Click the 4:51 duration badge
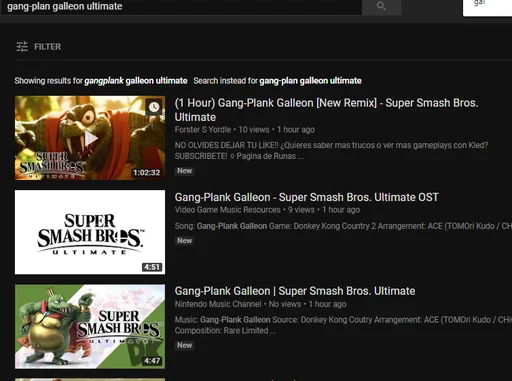 (x=152, y=267)
